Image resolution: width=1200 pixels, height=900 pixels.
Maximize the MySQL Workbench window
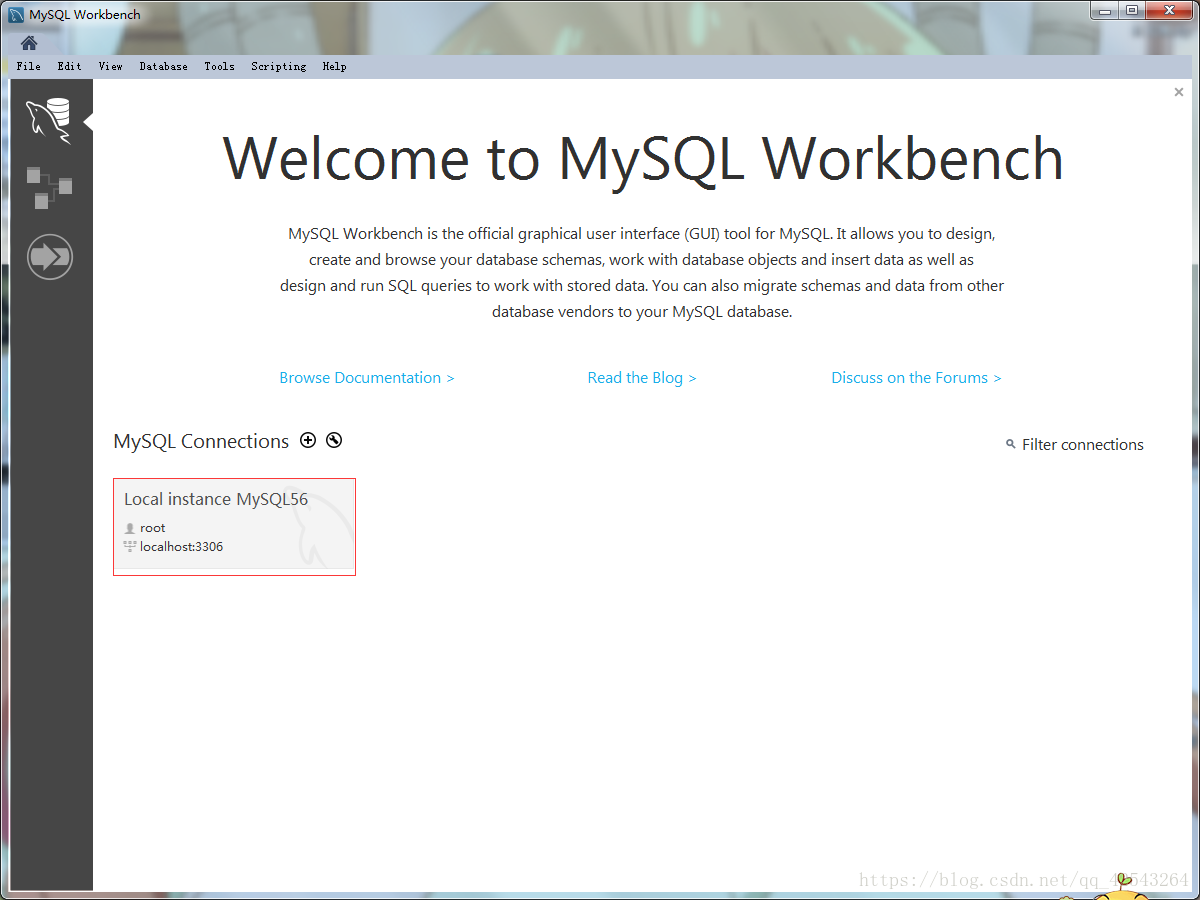[1131, 11]
